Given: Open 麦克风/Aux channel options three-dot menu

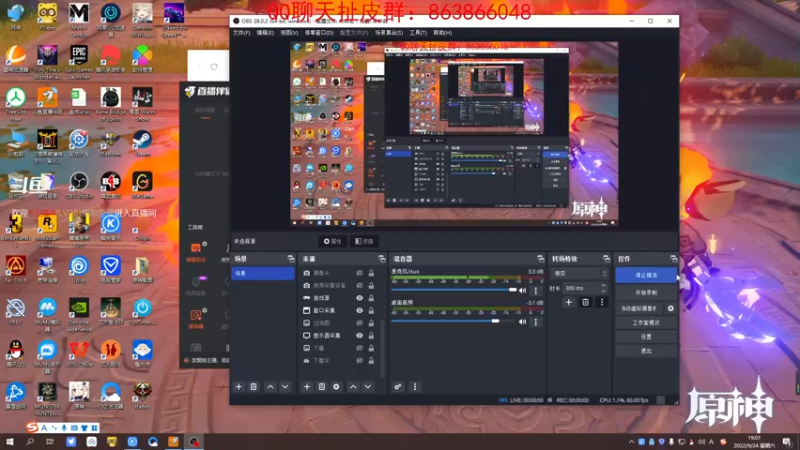Looking at the screenshot, I should tap(536, 290).
